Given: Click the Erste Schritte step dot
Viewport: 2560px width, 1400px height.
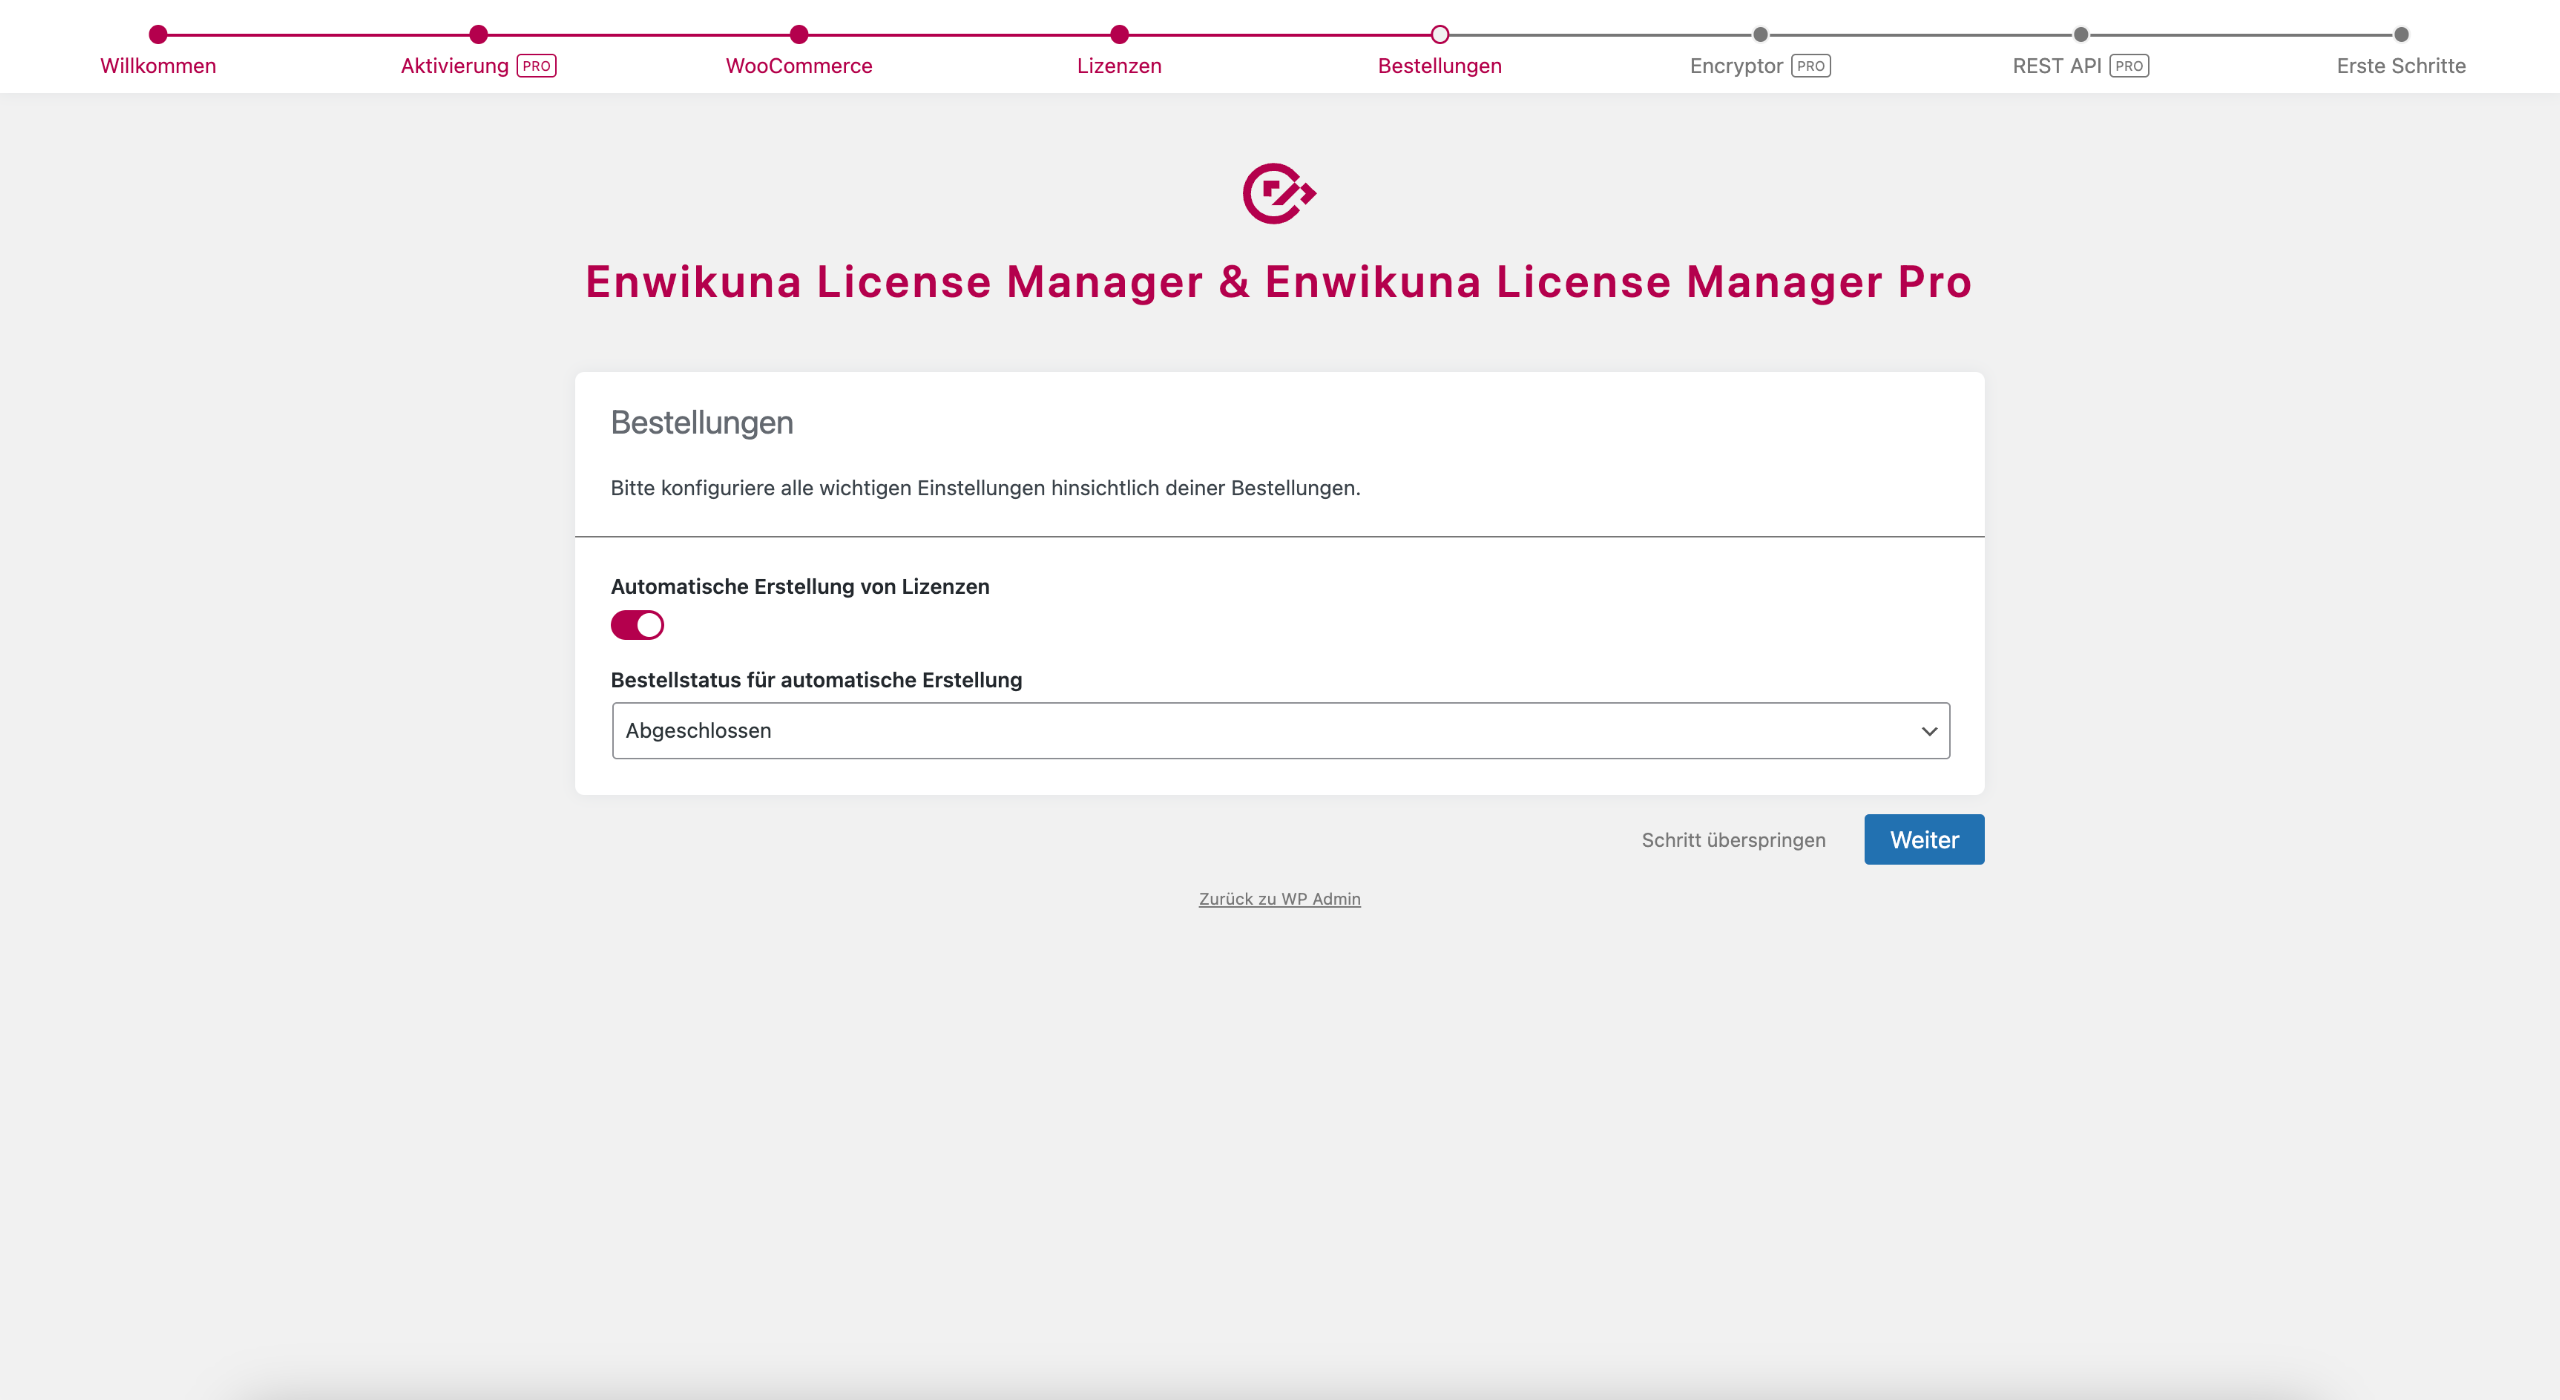Looking at the screenshot, I should [x=2402, y=35].
